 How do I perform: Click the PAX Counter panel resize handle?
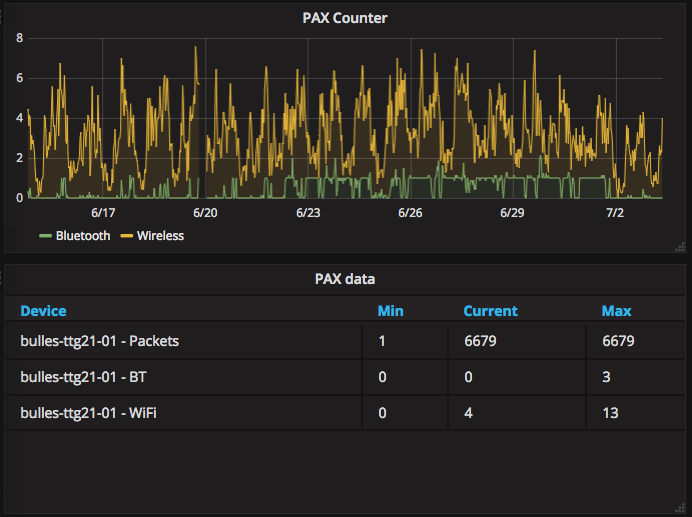pos(680,247)
